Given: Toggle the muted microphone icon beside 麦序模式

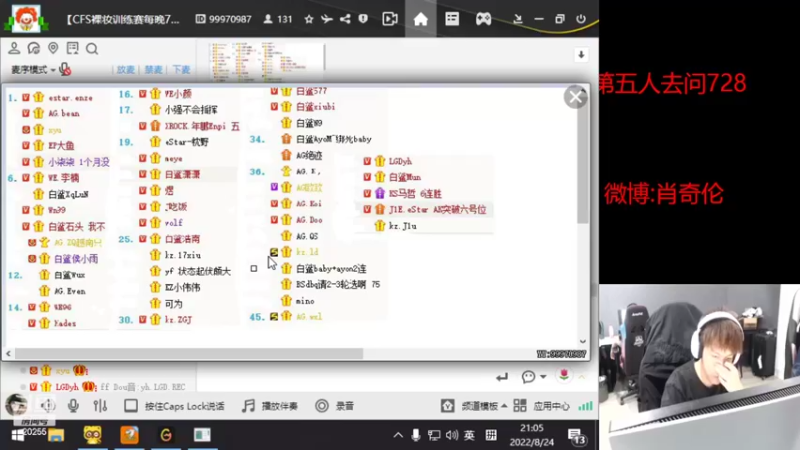Looking at the screenshot, I should tap(65, 69).
